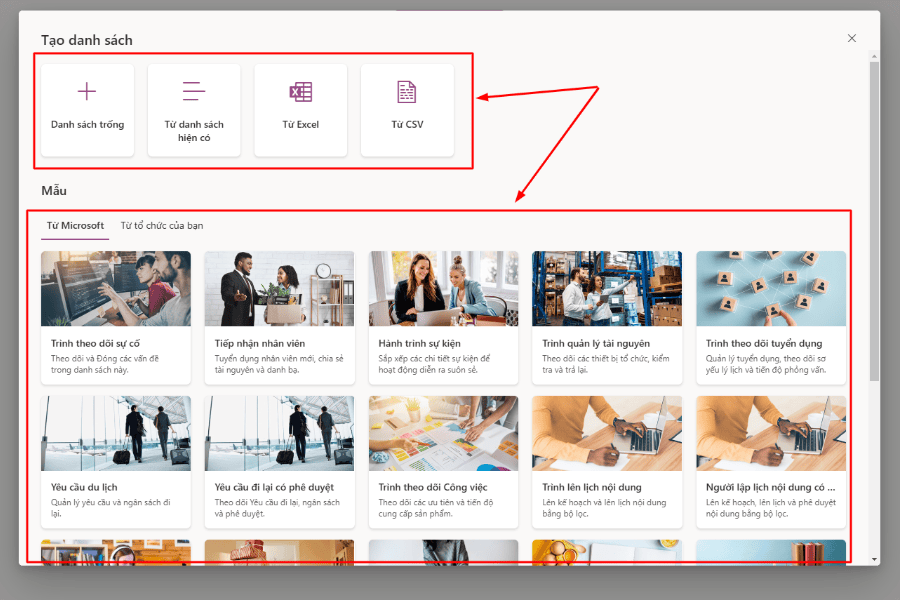Click the list icon for Từ danh sách hiện có

tap(193, 91)
